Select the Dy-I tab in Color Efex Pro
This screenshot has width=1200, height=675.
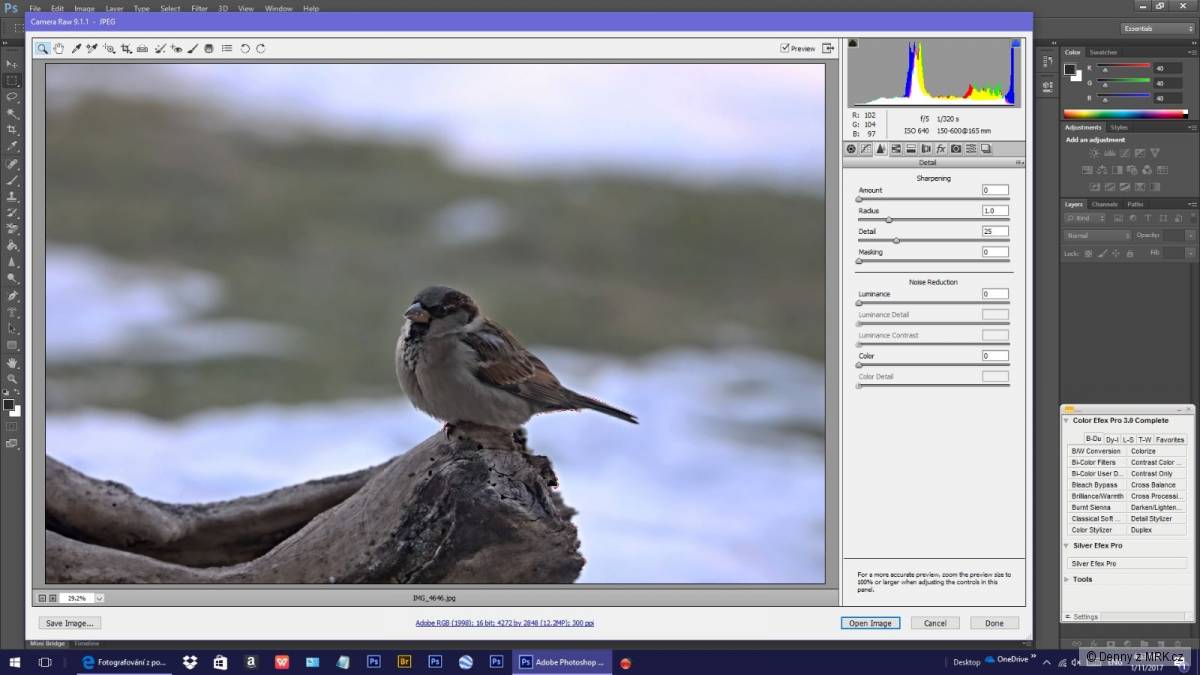pyautogui.click(x=1111, y=439)
